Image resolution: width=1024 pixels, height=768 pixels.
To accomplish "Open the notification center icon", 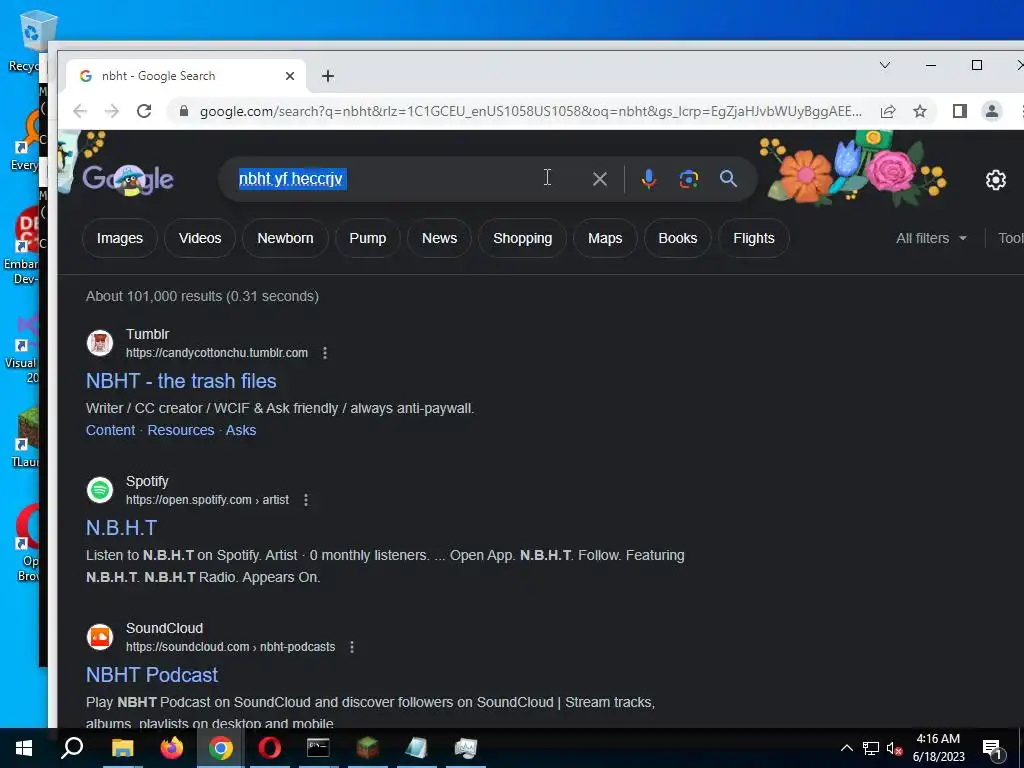I will [x=992, y=749].
